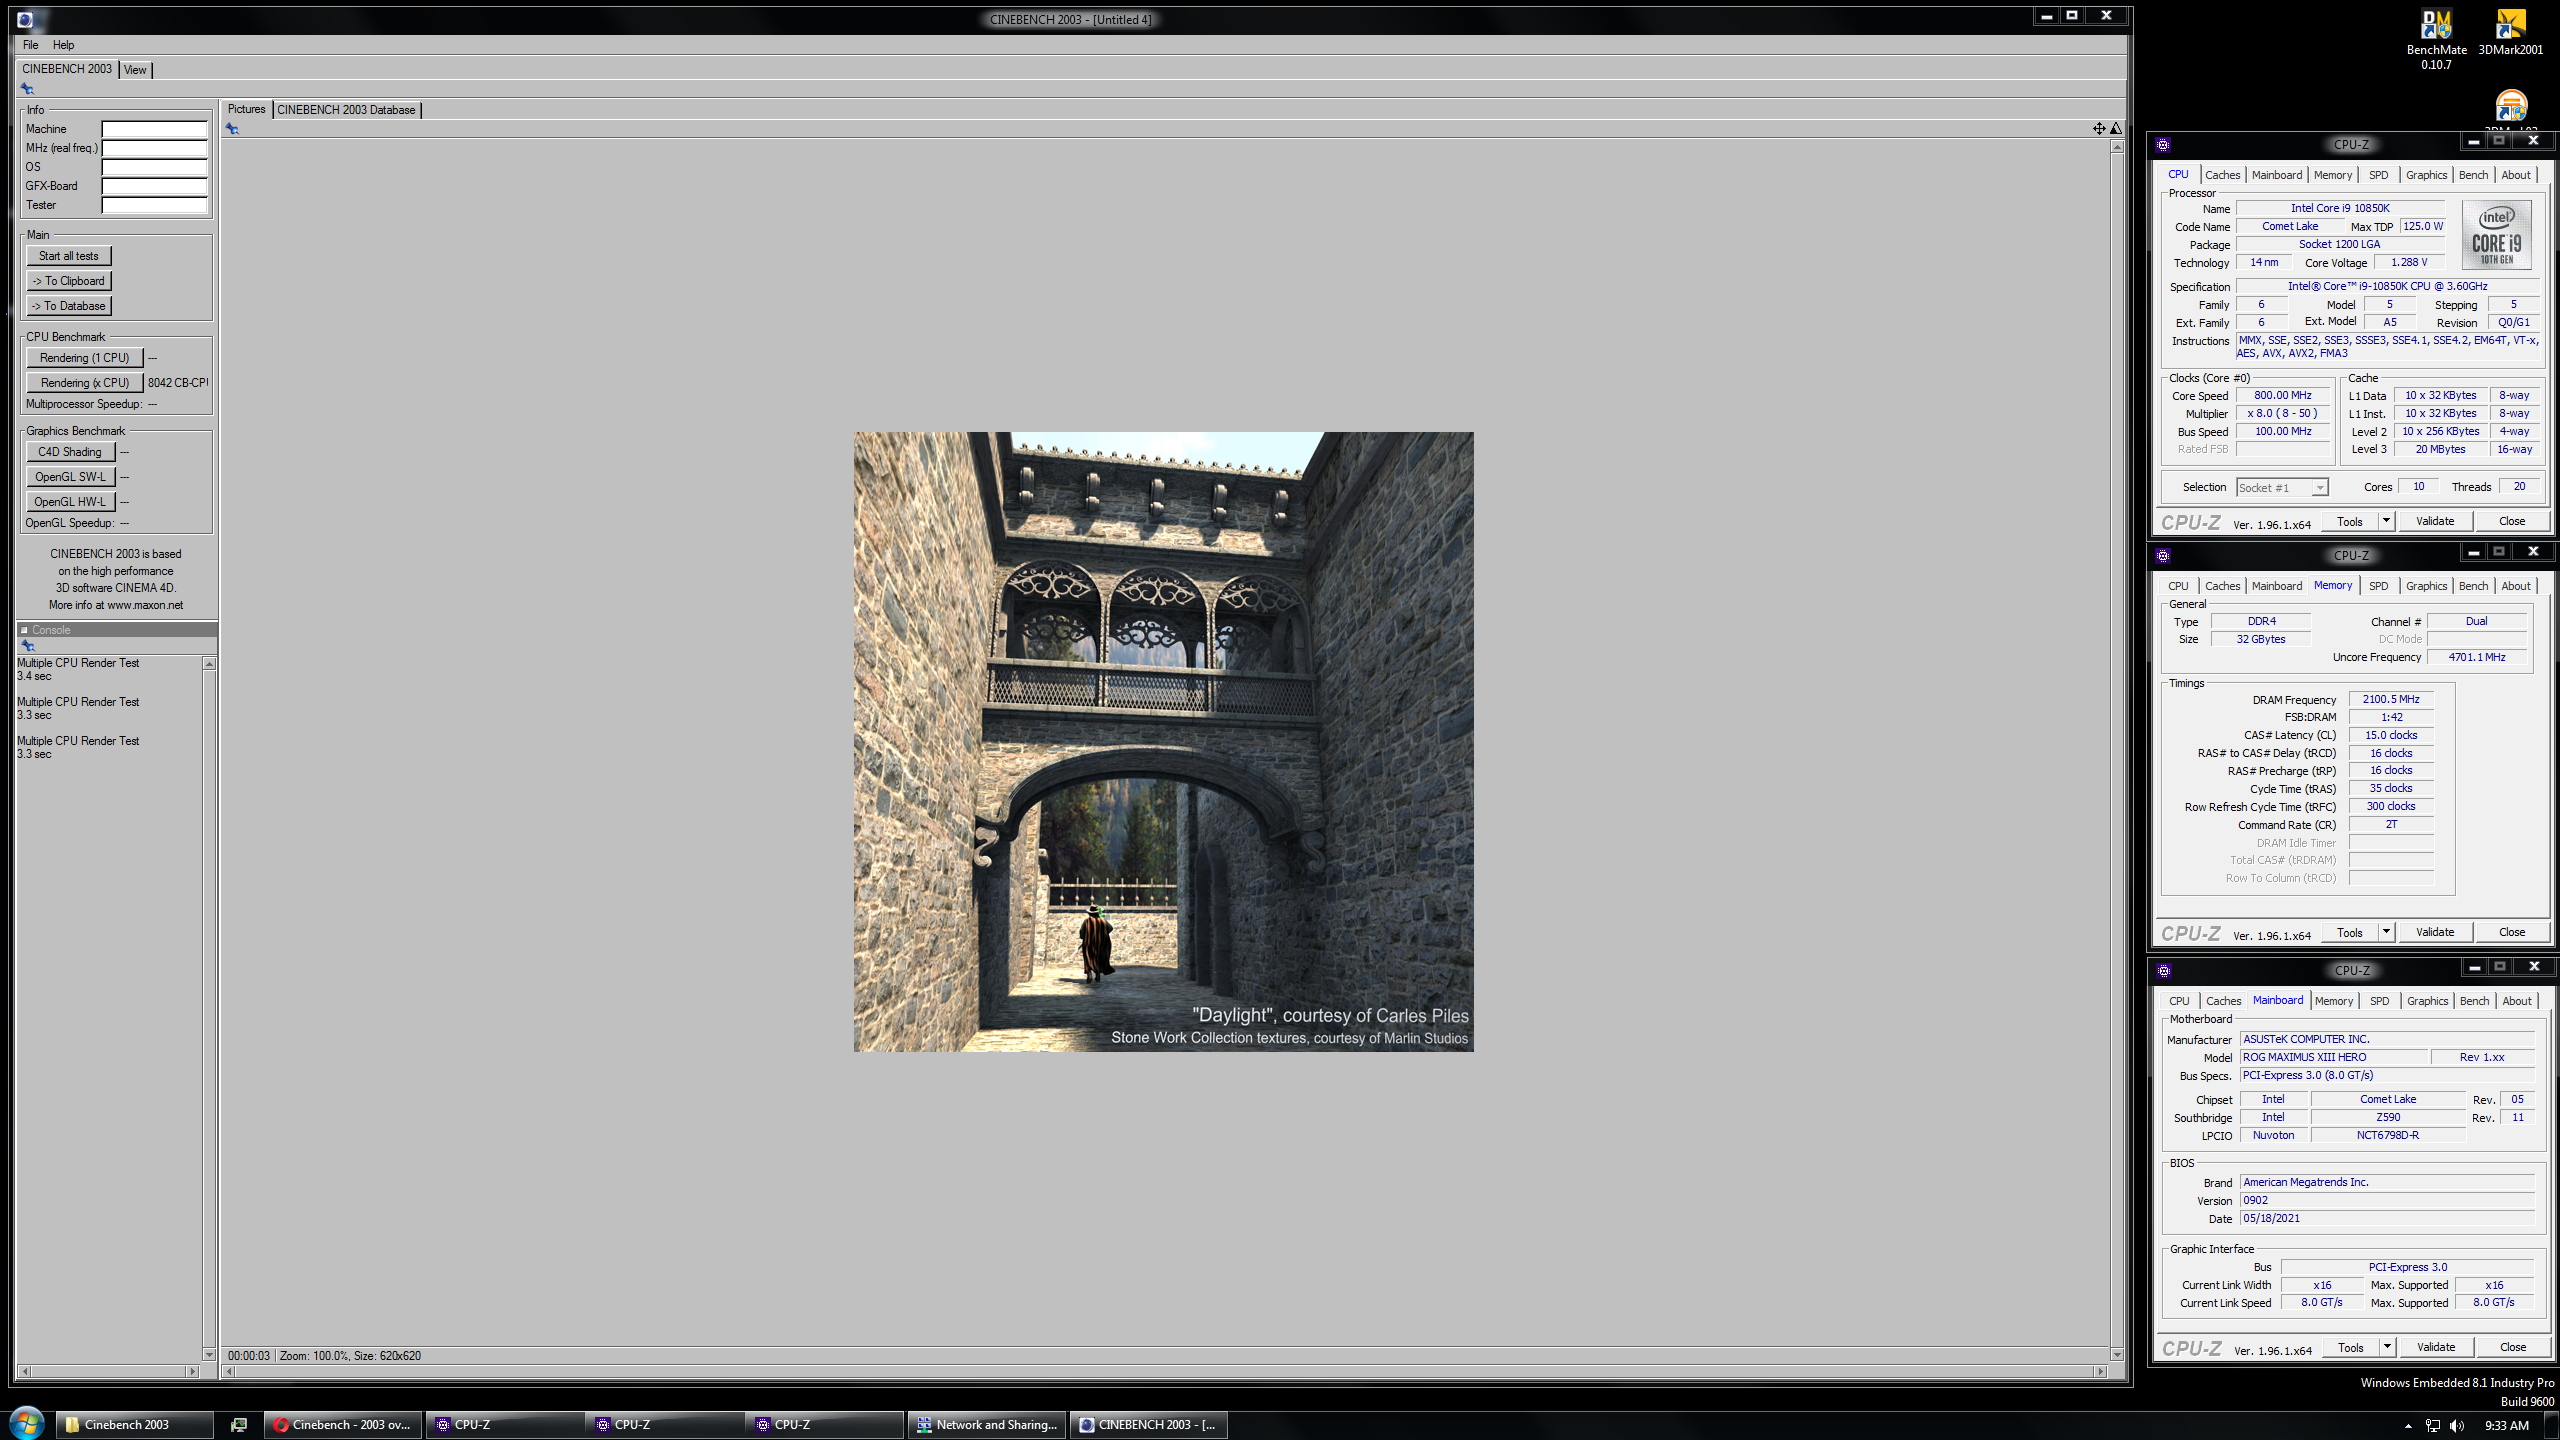Click the rendered Daylight image

pyautogui.click(x=1163, y=741)
